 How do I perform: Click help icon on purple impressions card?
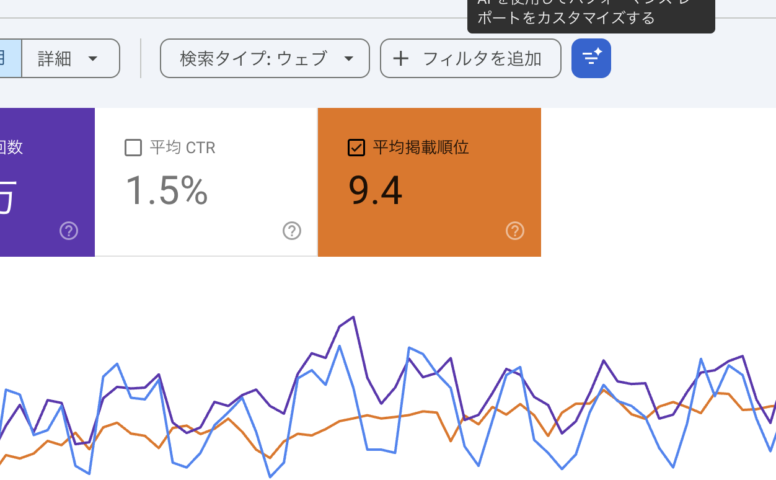[x=69, y=231]
